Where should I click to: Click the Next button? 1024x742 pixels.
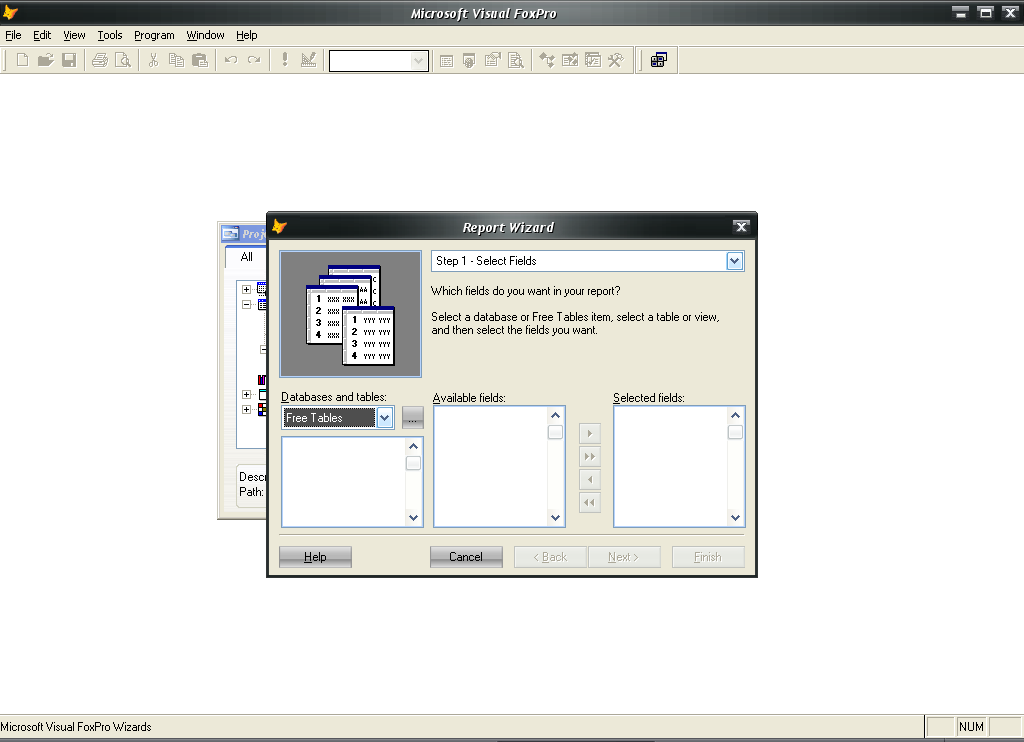tap(624, 557)
